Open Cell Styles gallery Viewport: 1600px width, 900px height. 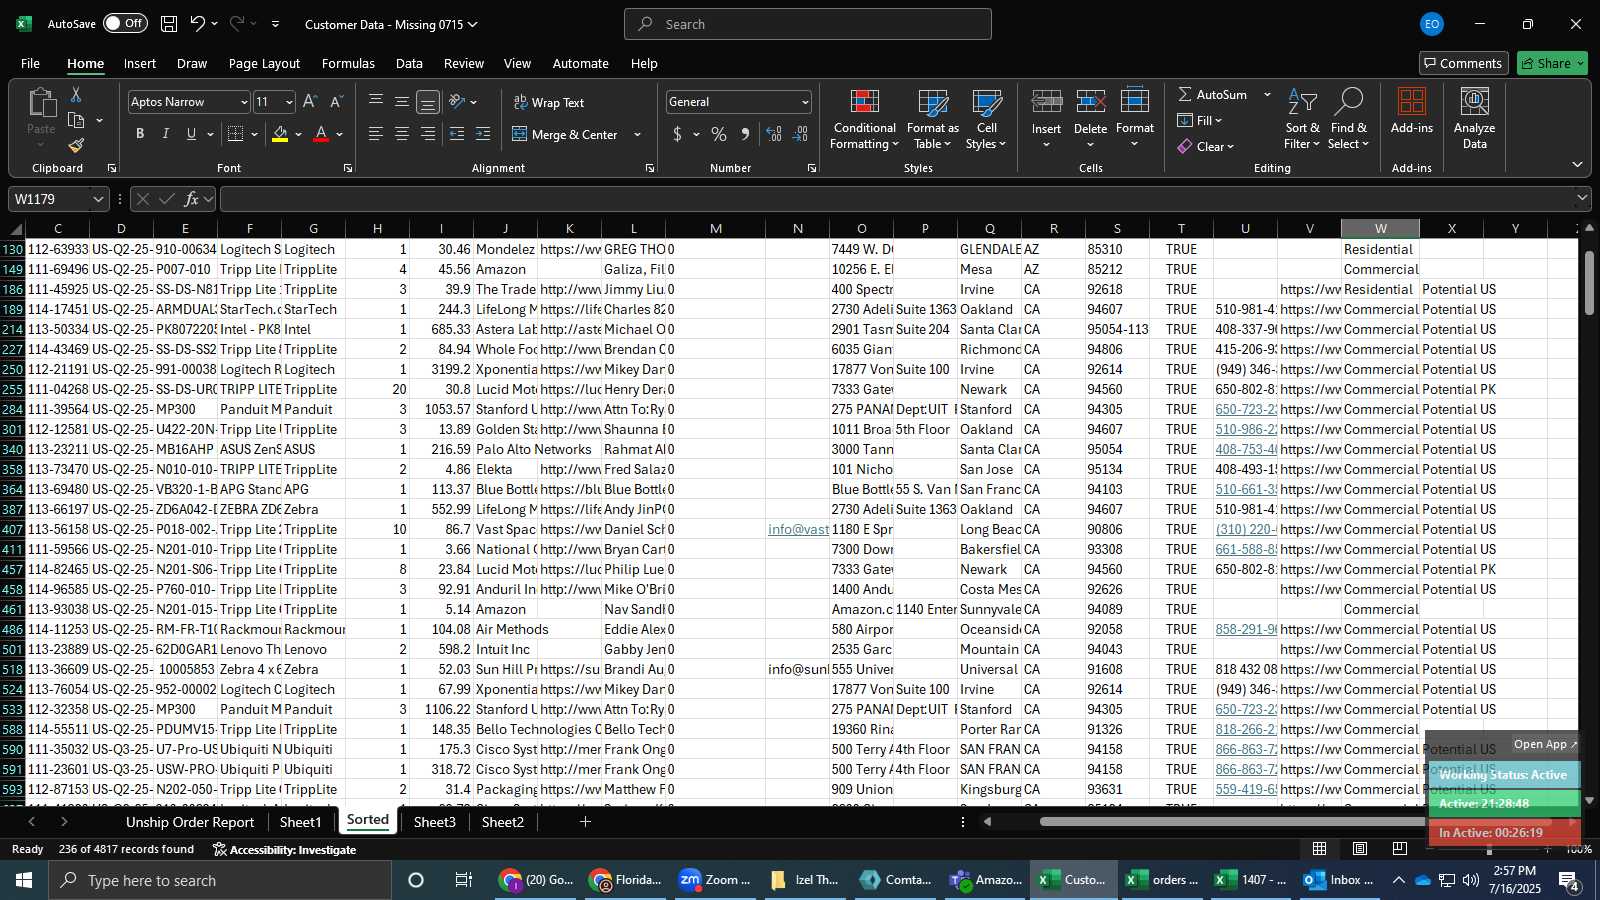(986, 120)
